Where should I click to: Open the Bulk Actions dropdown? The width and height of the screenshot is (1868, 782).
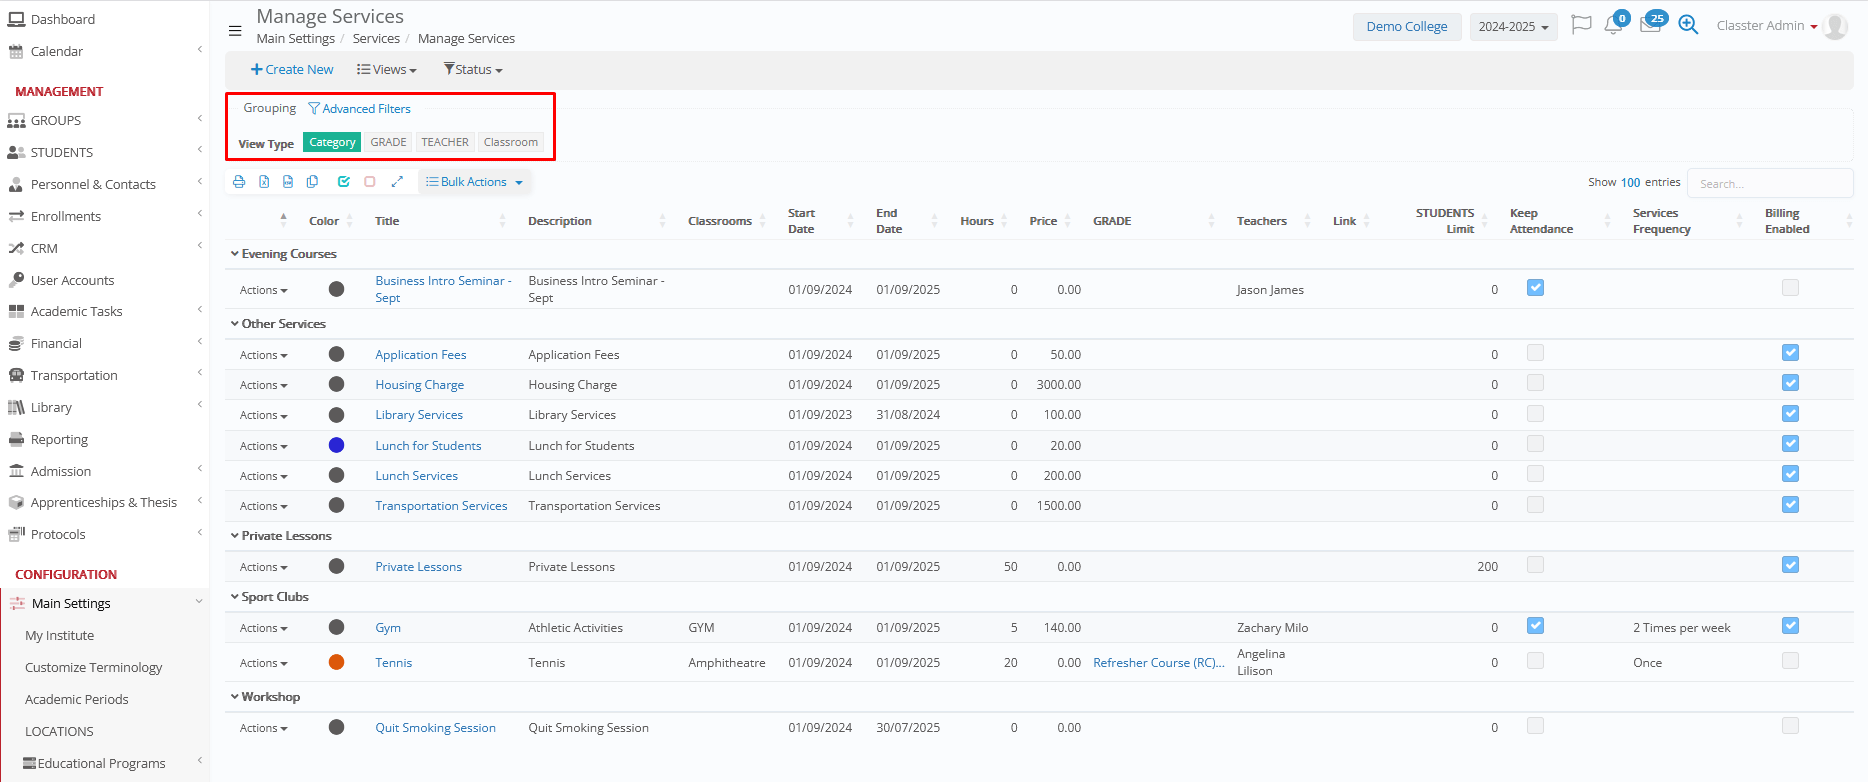[x=474, y=182]
